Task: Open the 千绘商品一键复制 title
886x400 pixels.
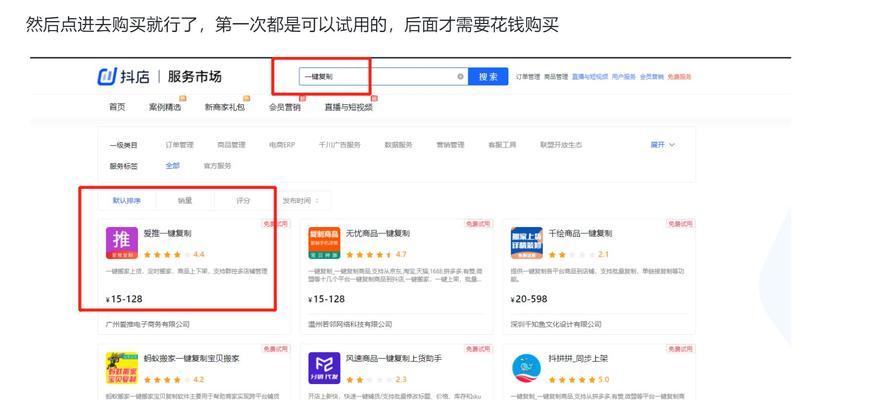Action: click(x=580, y=233)
